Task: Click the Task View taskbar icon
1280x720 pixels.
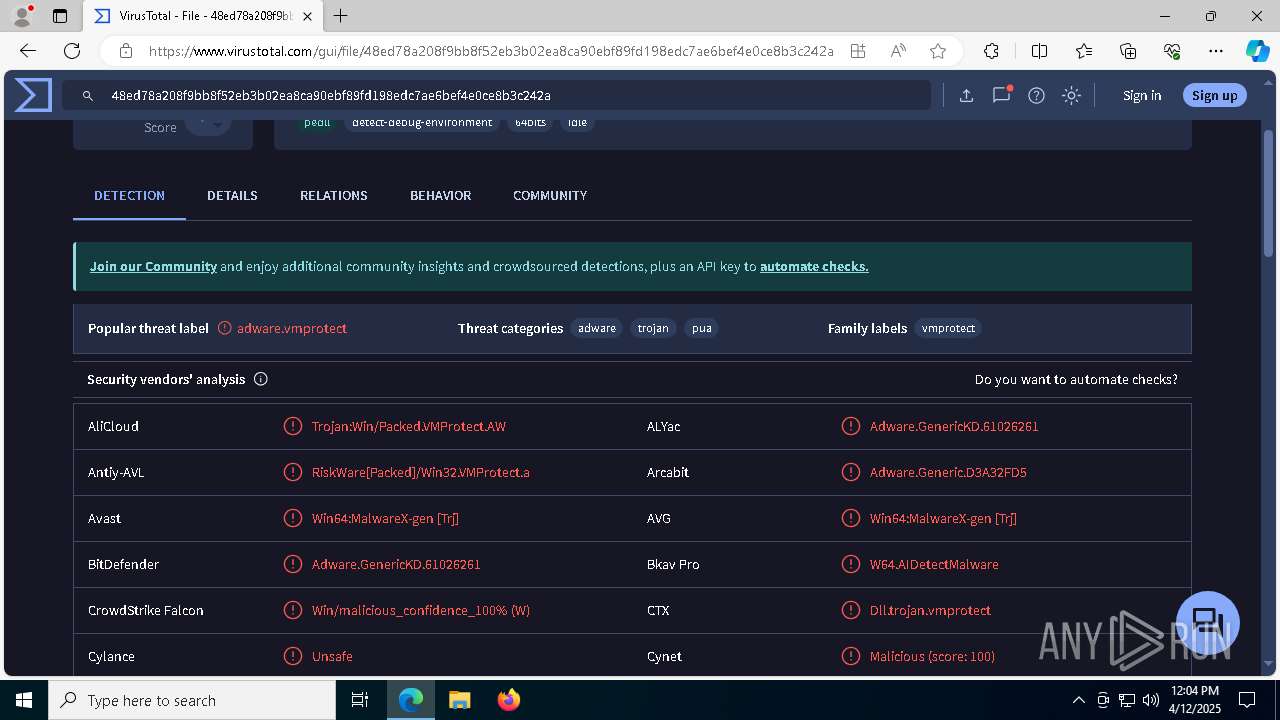Action: 361,700
